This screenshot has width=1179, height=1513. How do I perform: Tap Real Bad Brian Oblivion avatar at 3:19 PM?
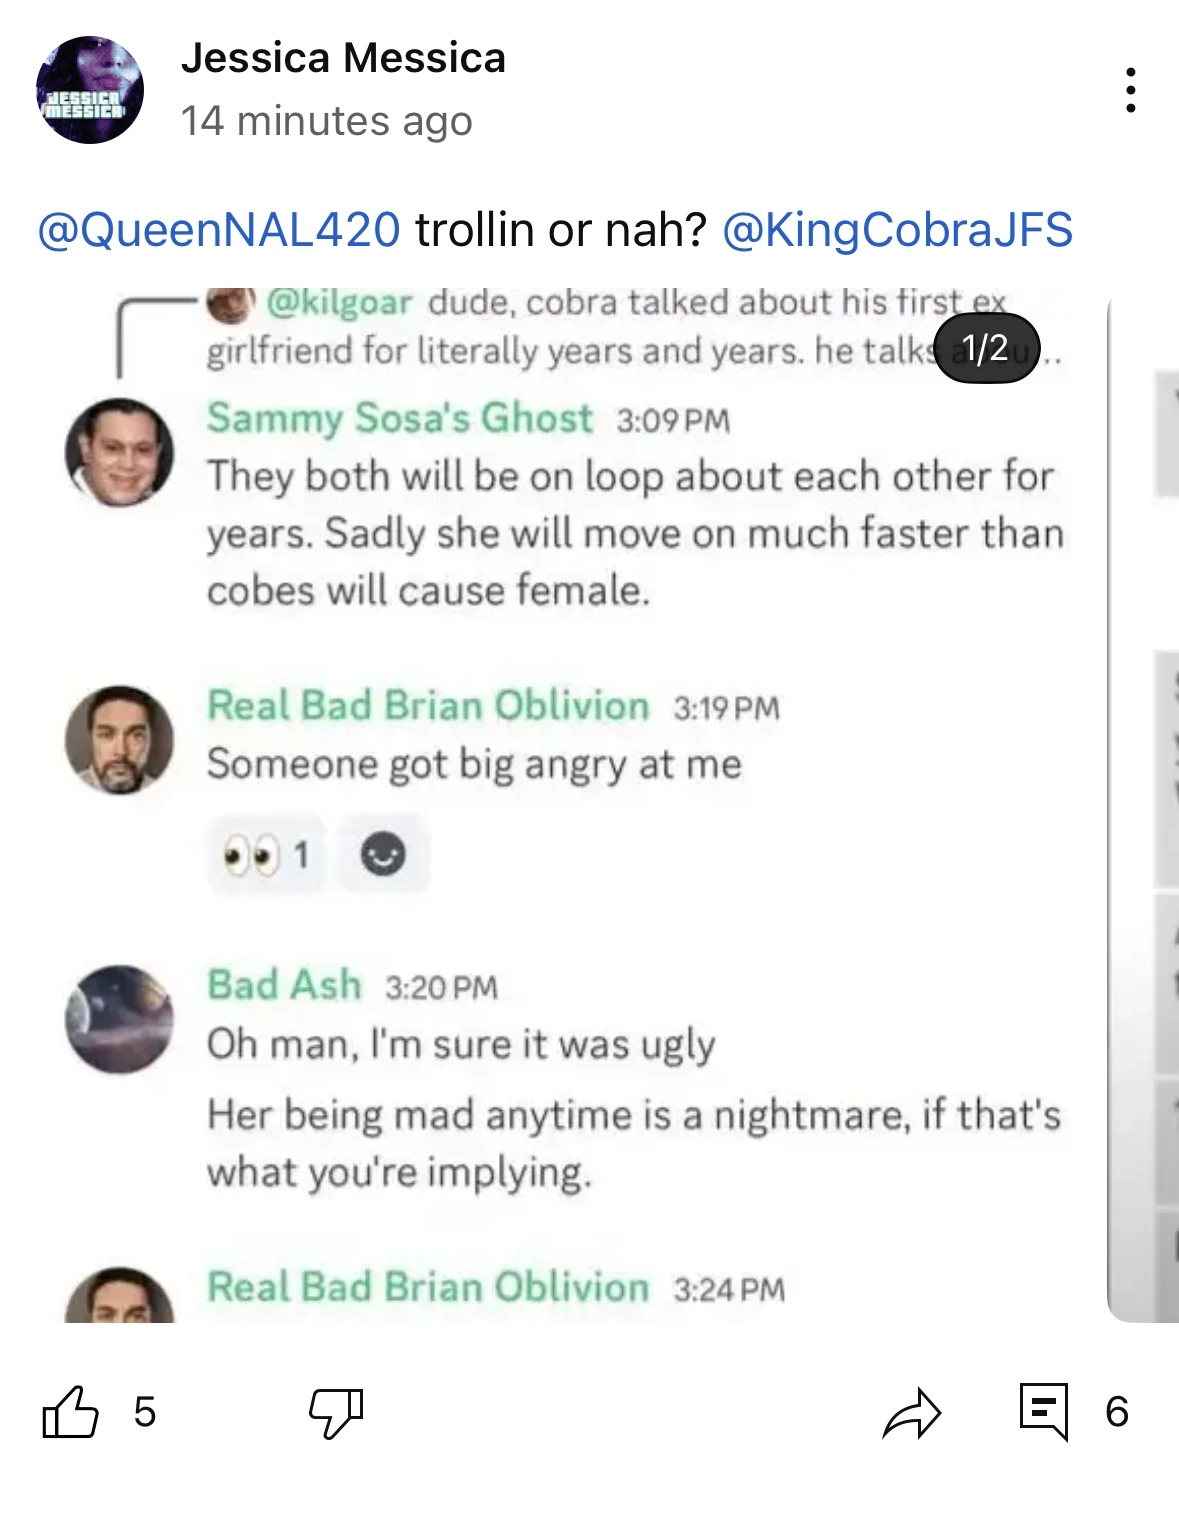click(119, 740)
